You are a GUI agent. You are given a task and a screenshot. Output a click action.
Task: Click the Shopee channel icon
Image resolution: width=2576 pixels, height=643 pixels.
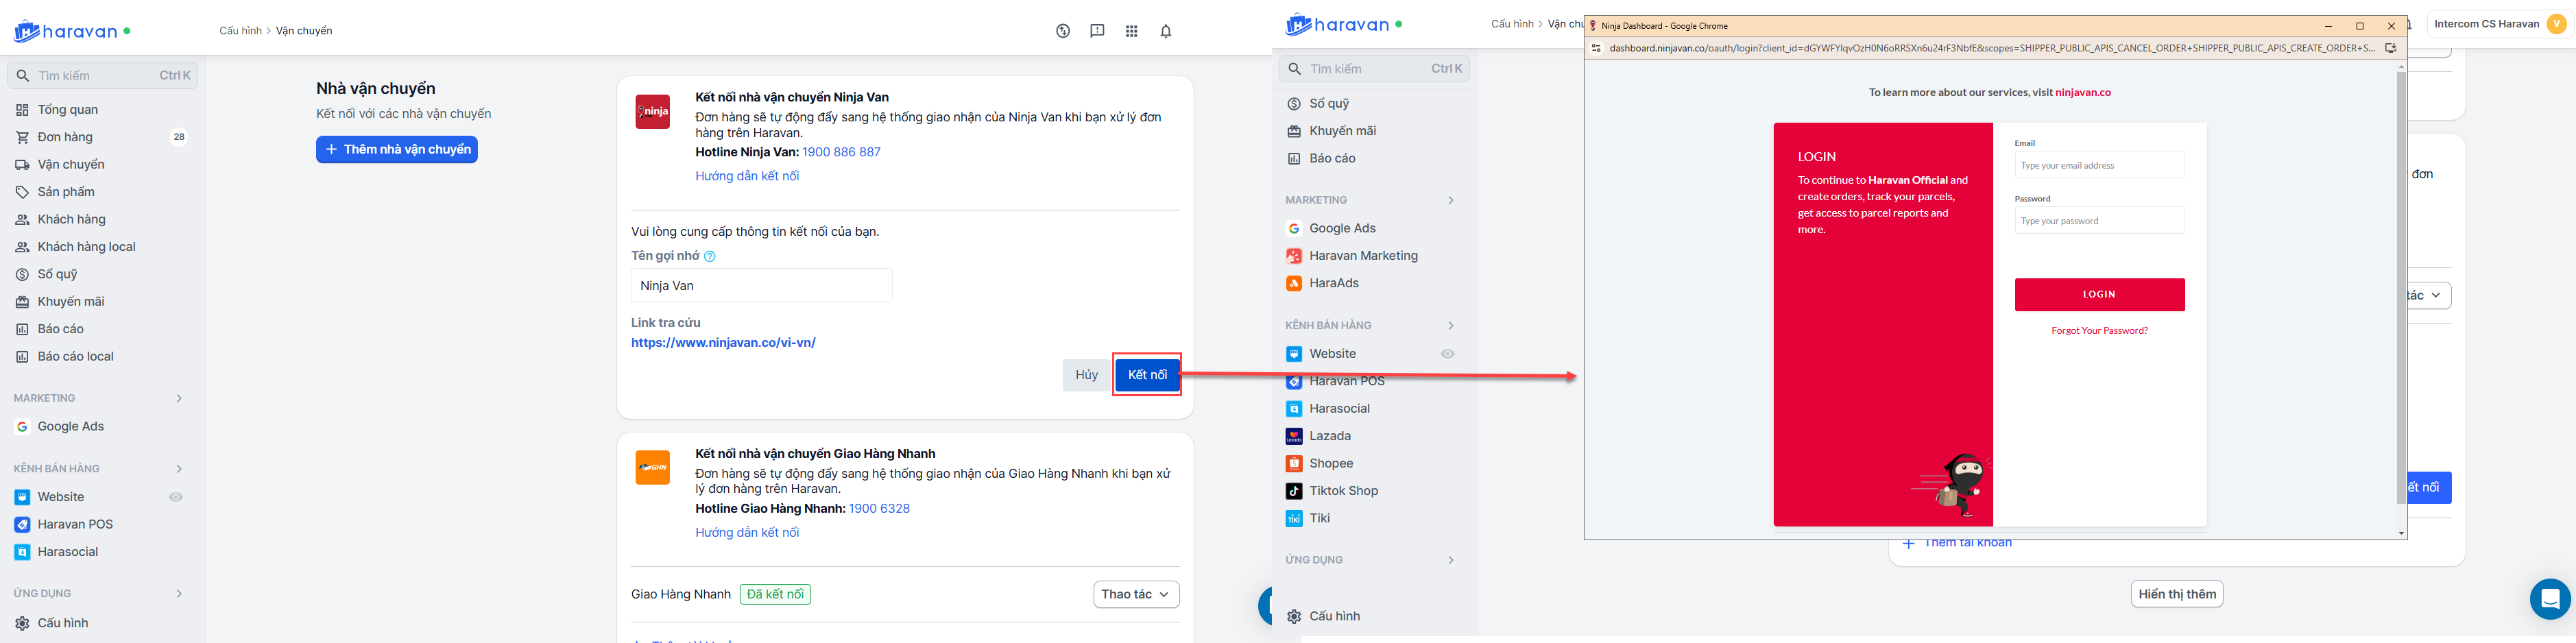pyautogui.click(x=1294, y=463)
